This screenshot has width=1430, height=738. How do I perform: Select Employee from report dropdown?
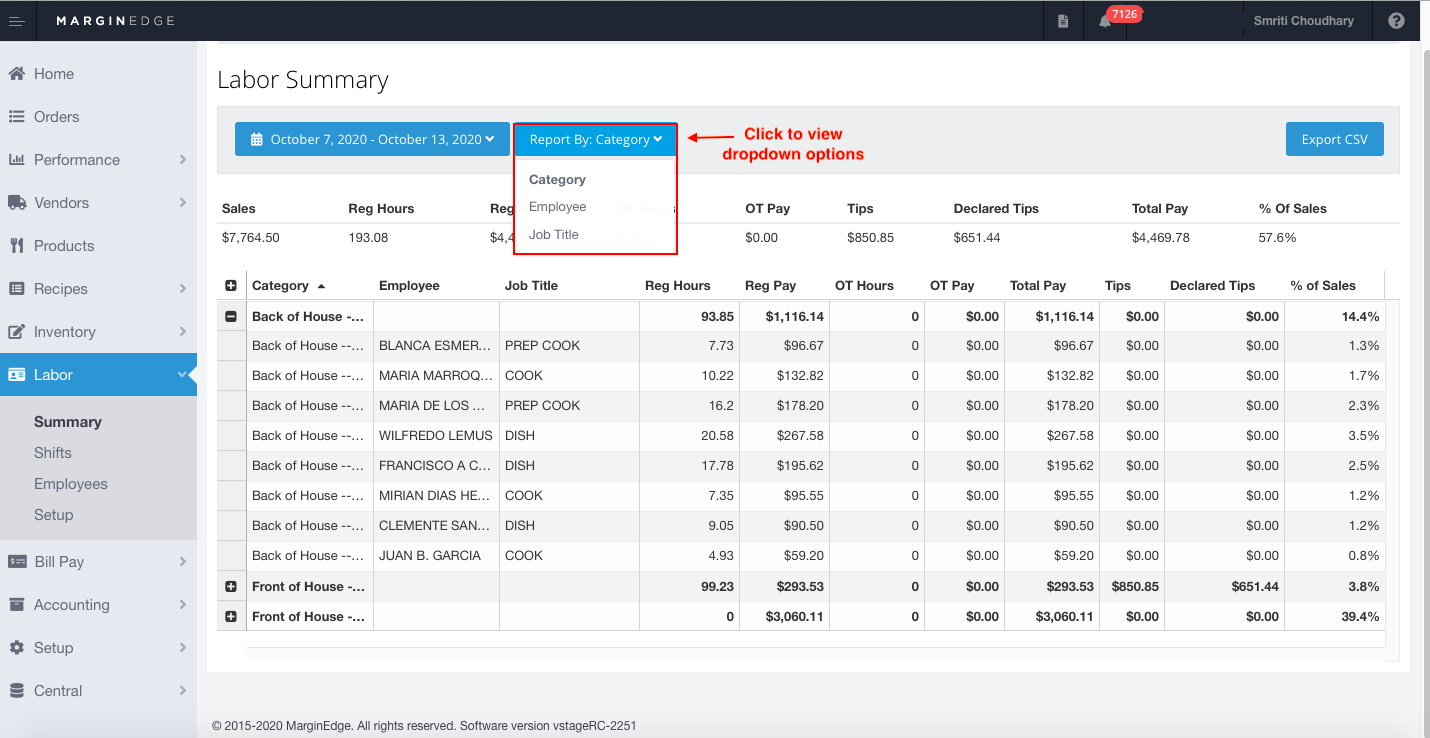pos(558,207)
